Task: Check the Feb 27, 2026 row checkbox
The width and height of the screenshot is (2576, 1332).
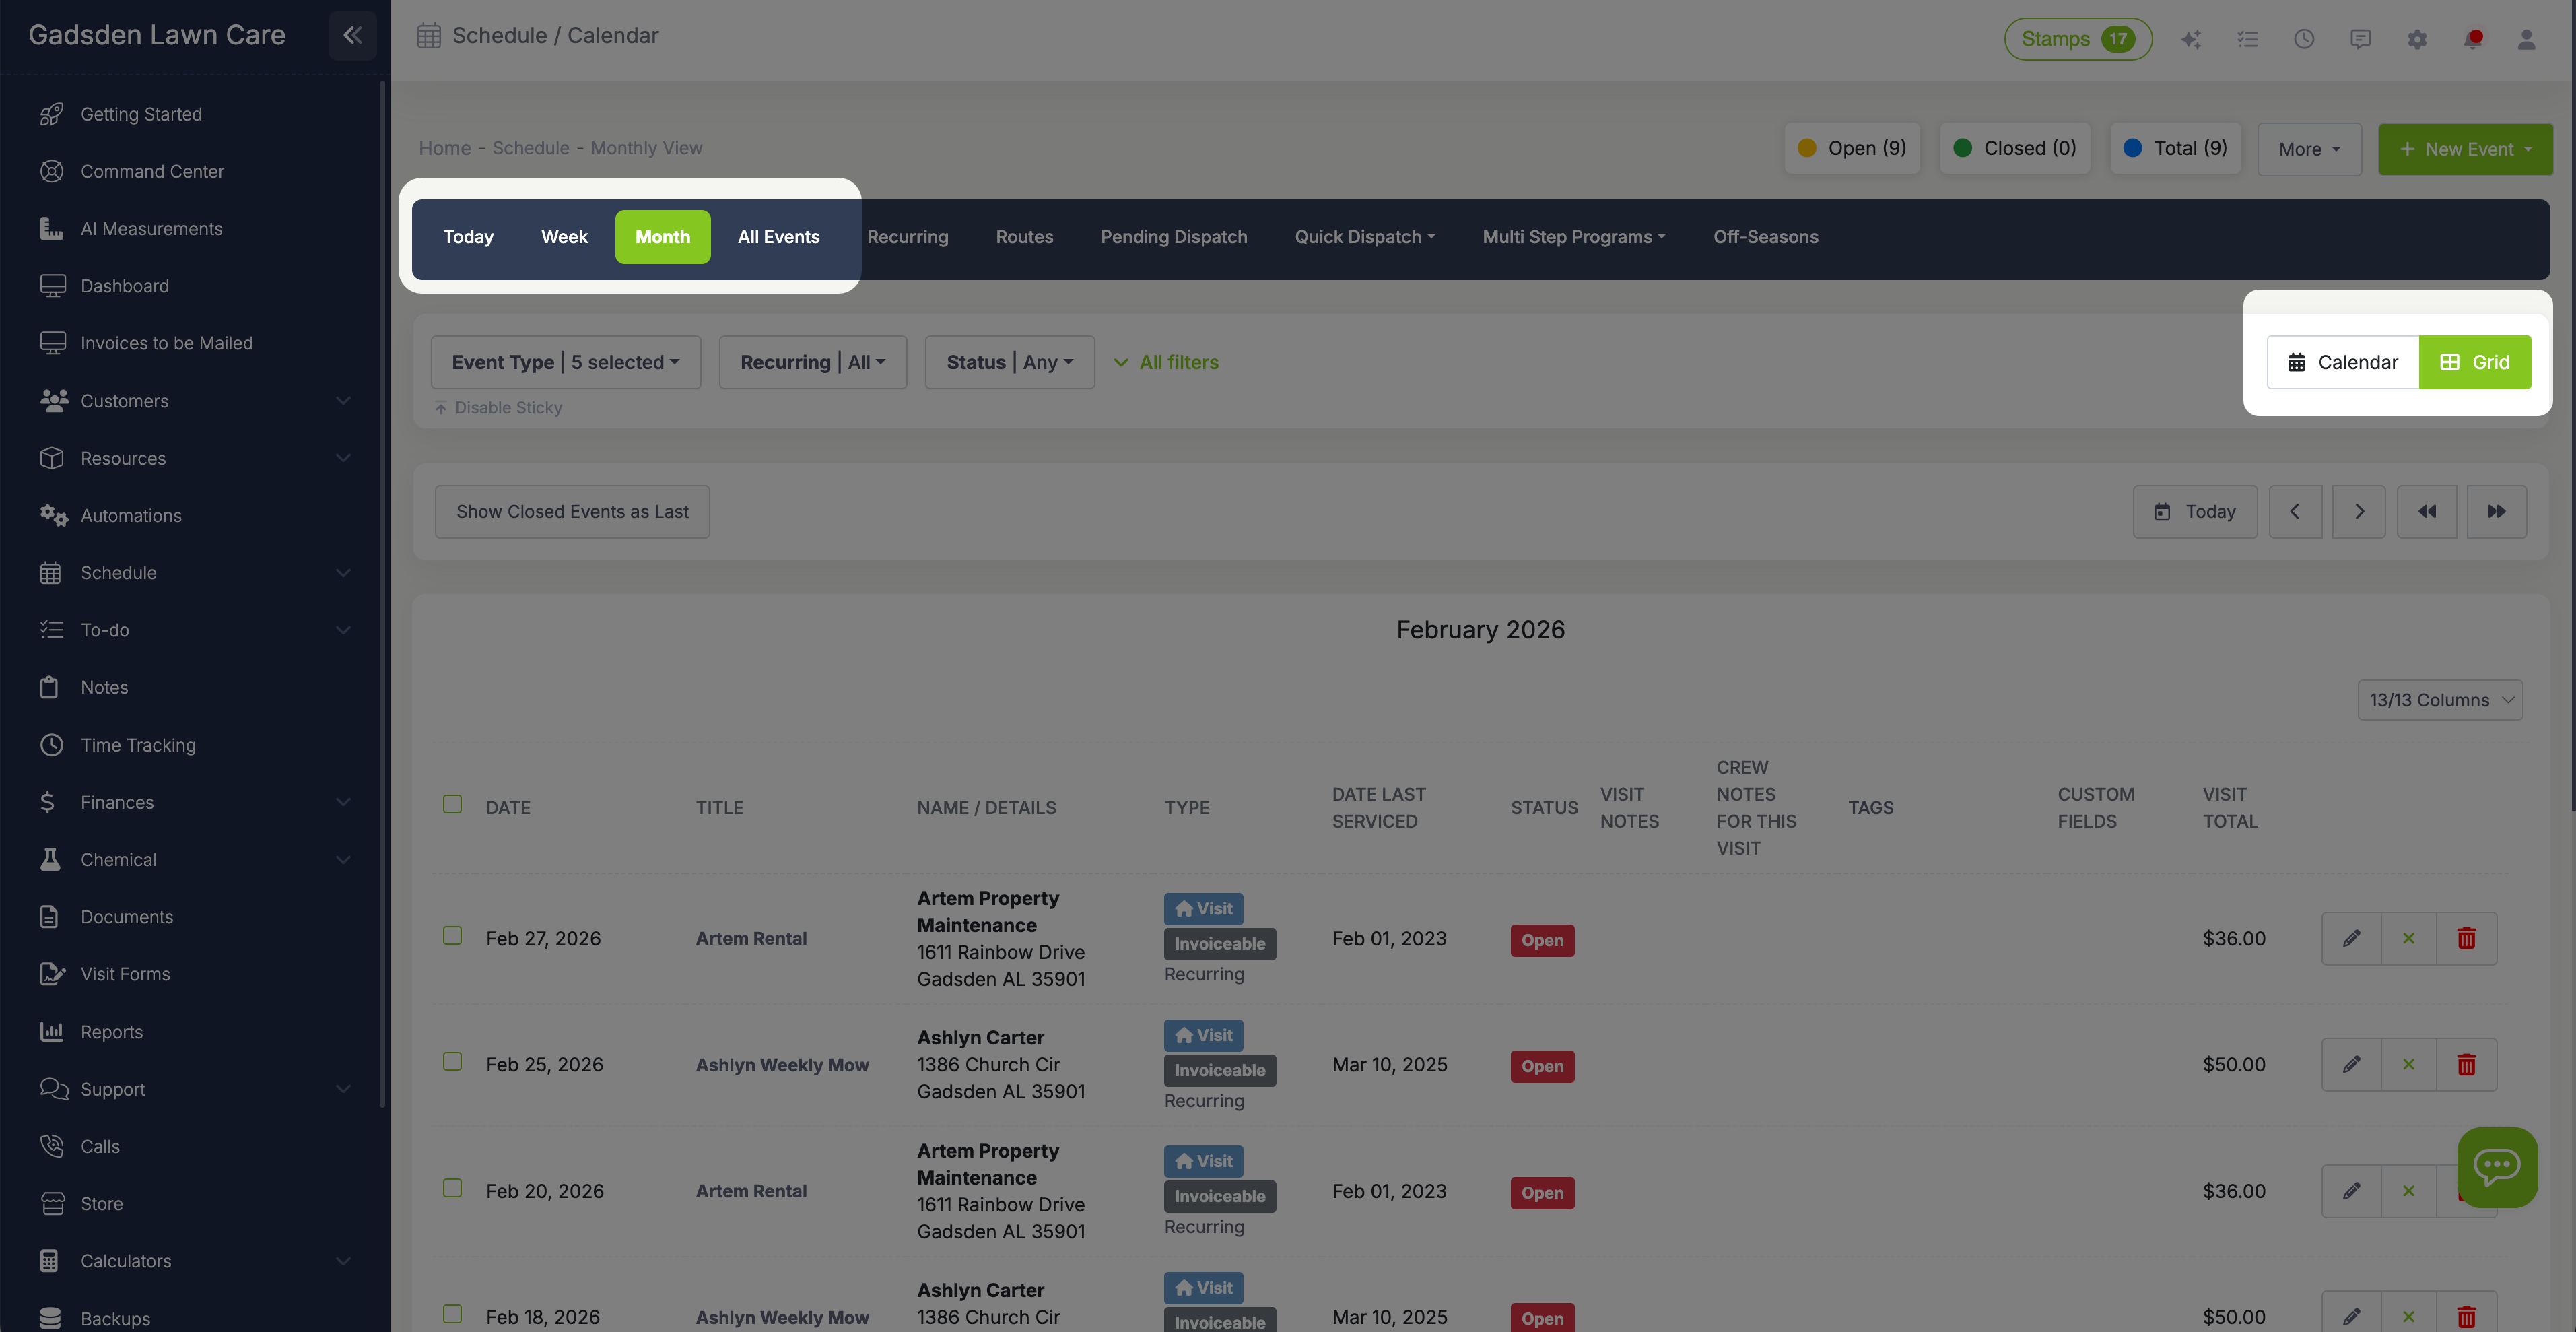Action: (x=452, y=936)
